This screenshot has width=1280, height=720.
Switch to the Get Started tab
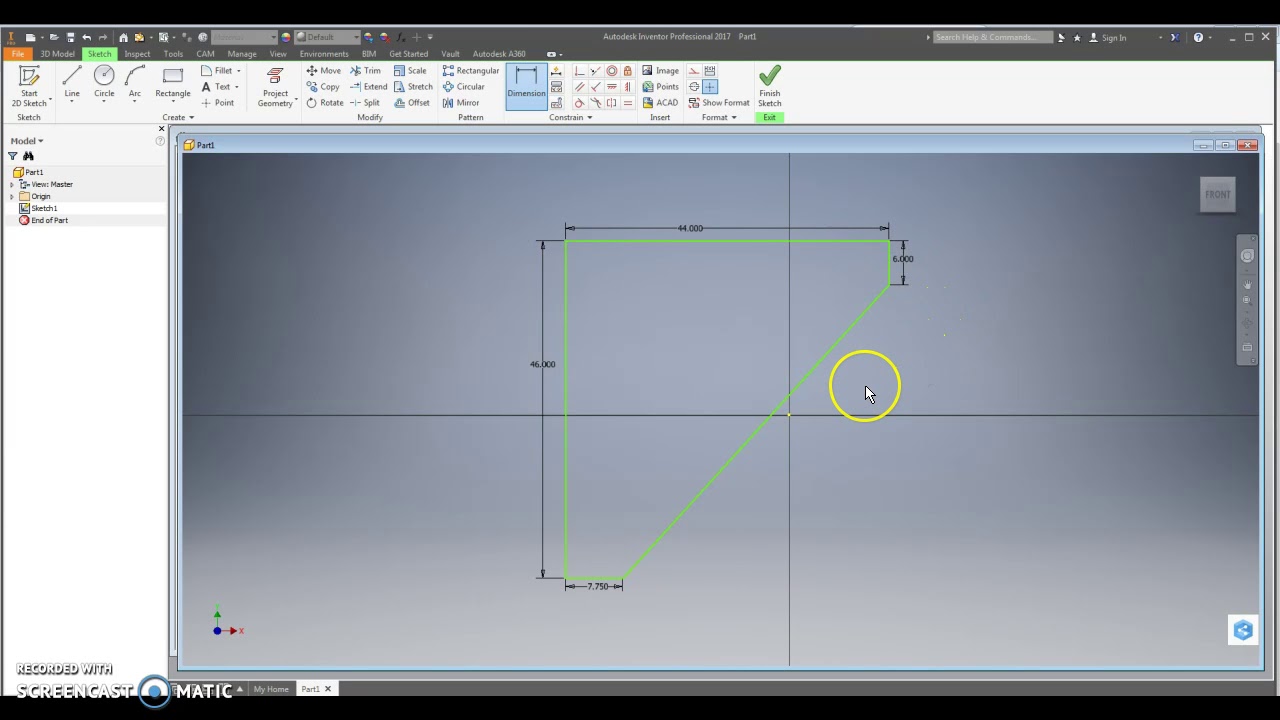click(408, 54)
